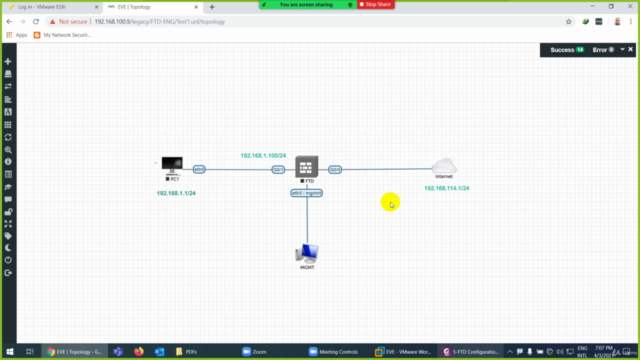Viewport: 640px width, 360px height.
Task: Close the EVE | Topology tab
Action: click(x=196, y=7)
